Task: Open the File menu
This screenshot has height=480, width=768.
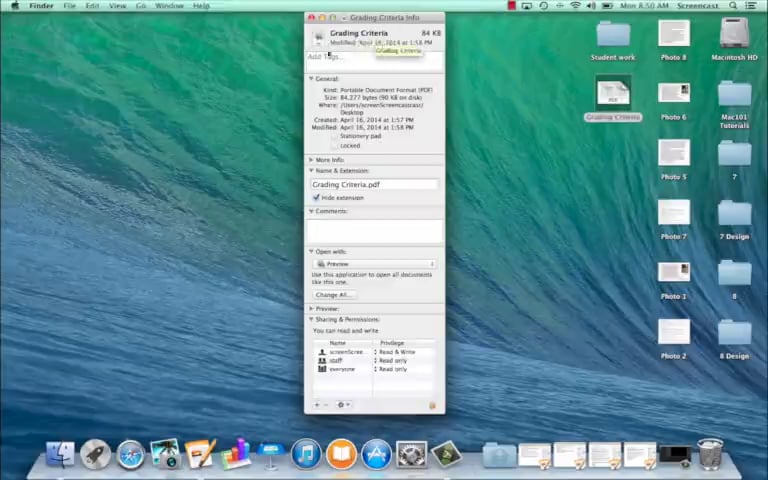Action: point(70,6)
